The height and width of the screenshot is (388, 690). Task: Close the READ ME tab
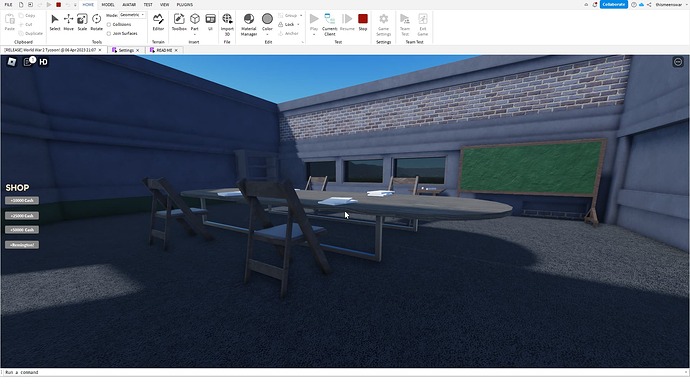click(x=176, y=50)
